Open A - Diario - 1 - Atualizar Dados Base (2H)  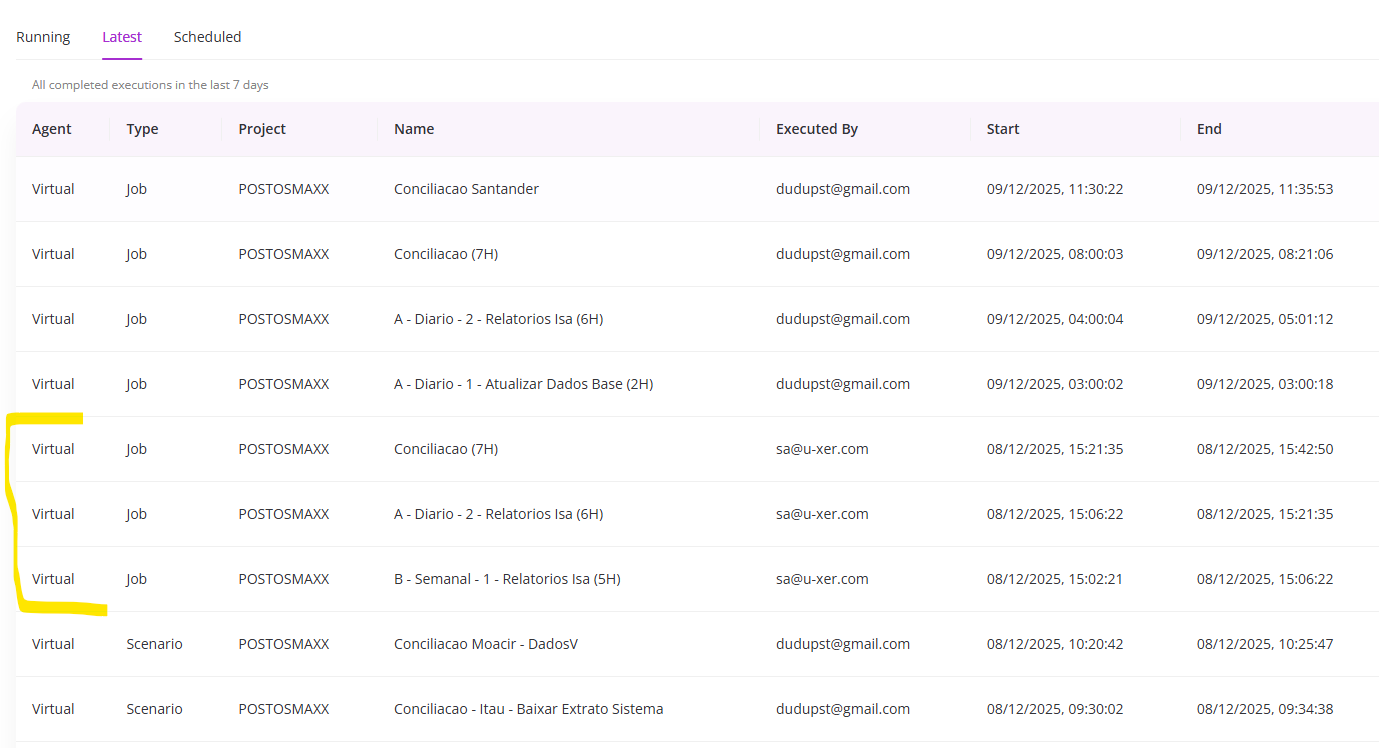click(523, 384)
